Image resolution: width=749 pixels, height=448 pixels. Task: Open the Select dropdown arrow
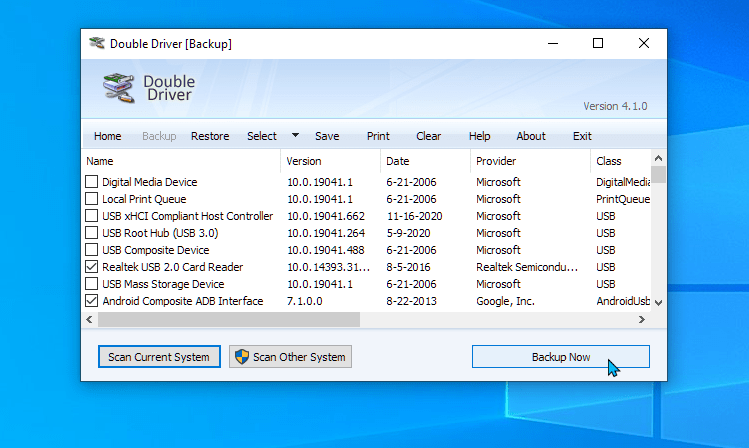coord(295,136)
